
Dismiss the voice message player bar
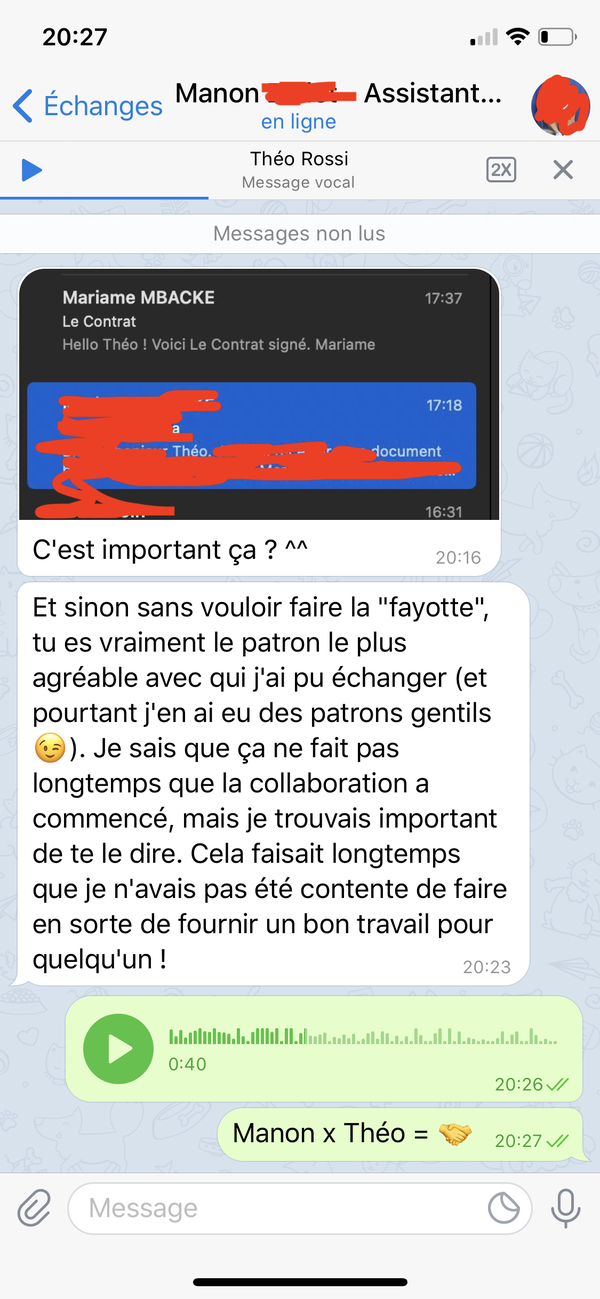(563, 170)
